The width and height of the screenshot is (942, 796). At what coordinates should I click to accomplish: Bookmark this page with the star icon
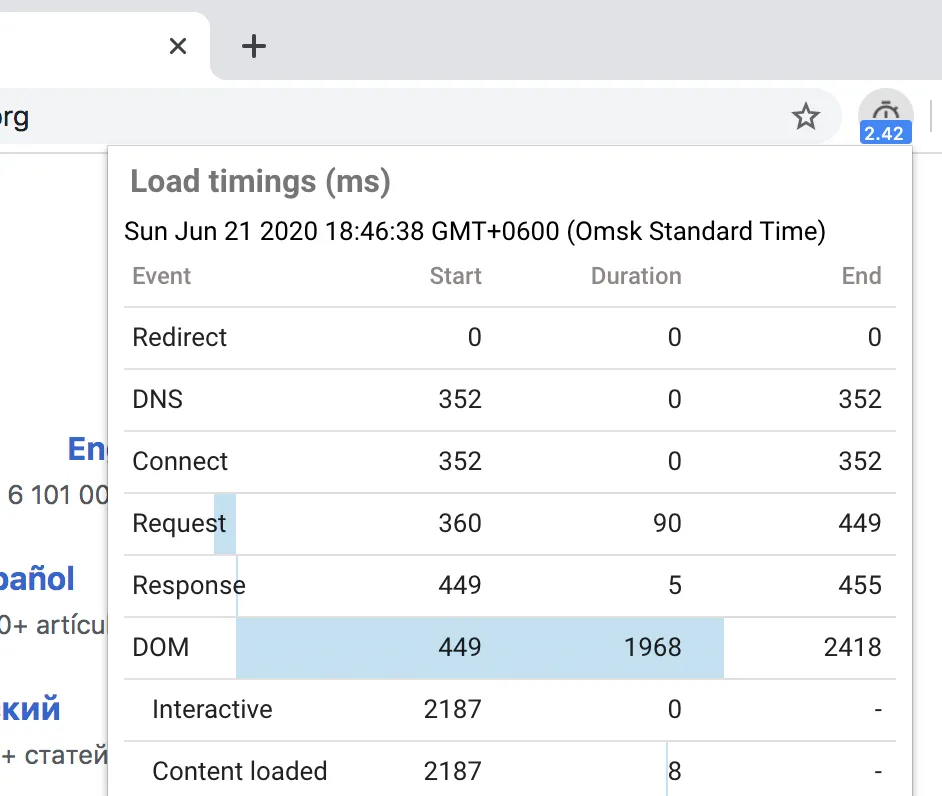[x=806, y=117]
